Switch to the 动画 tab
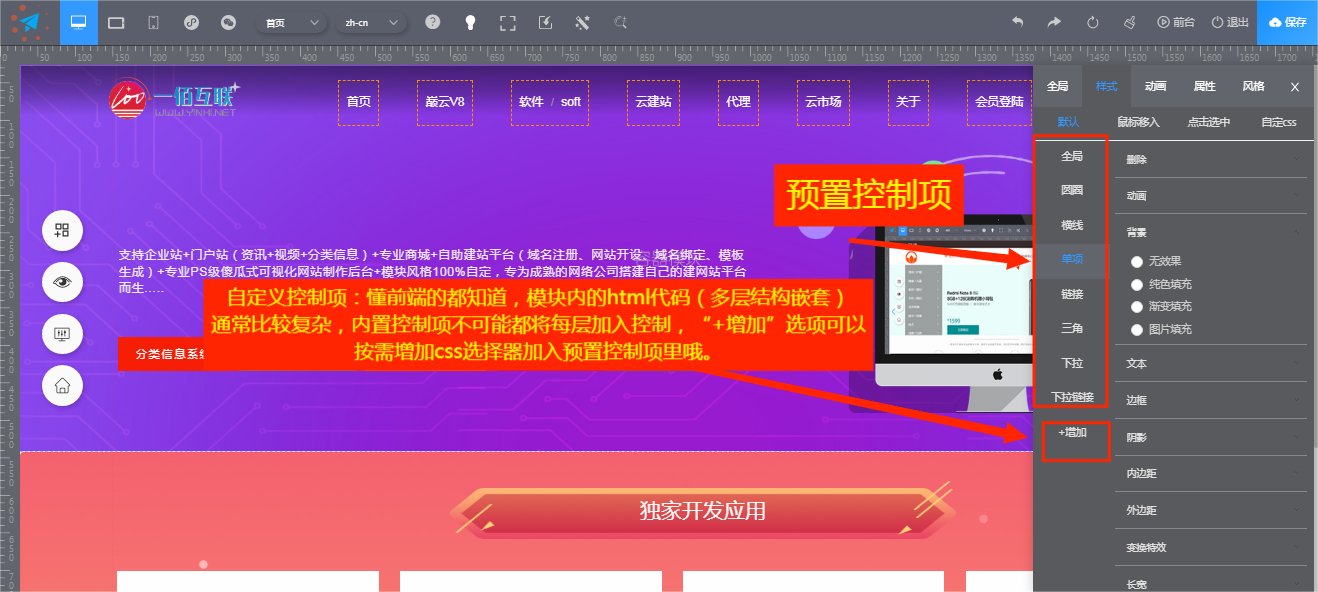 1155,86
